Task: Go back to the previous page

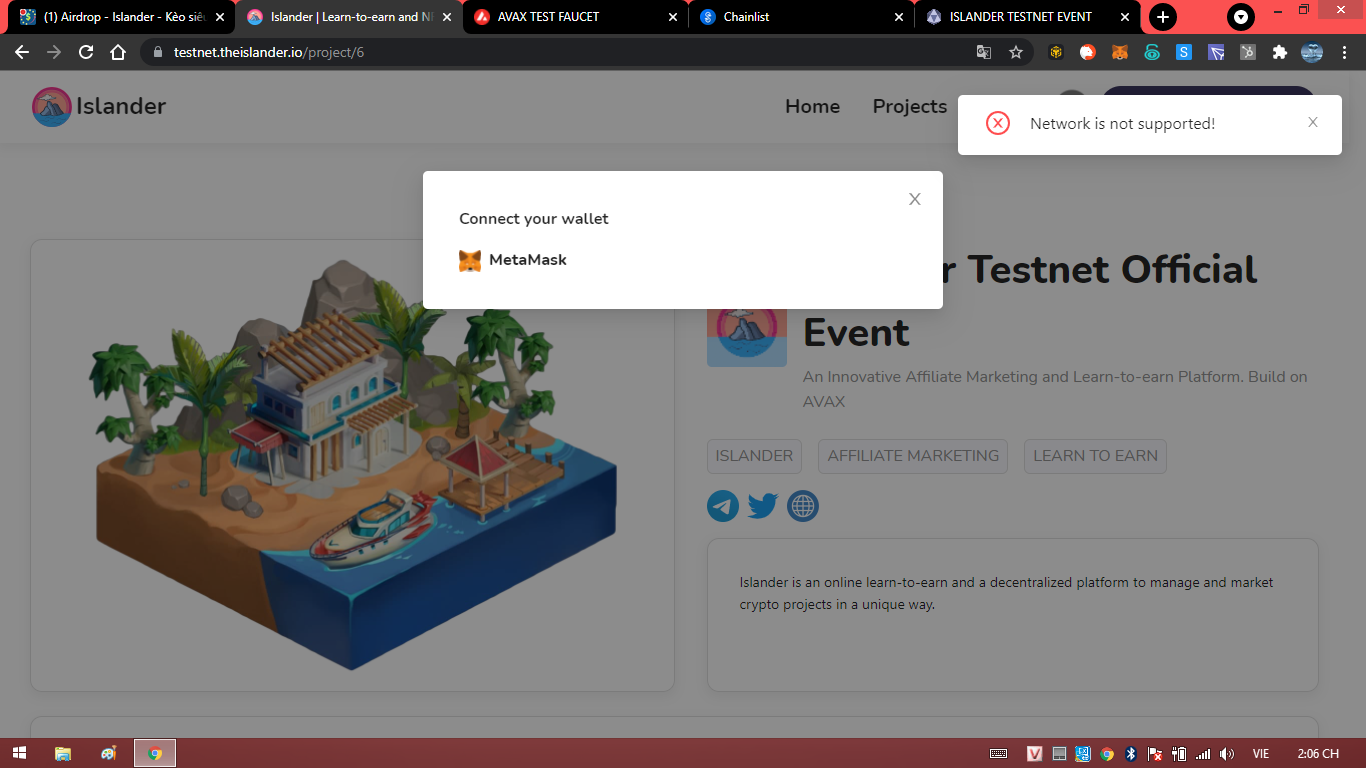Action: click(x=22, y=52)
